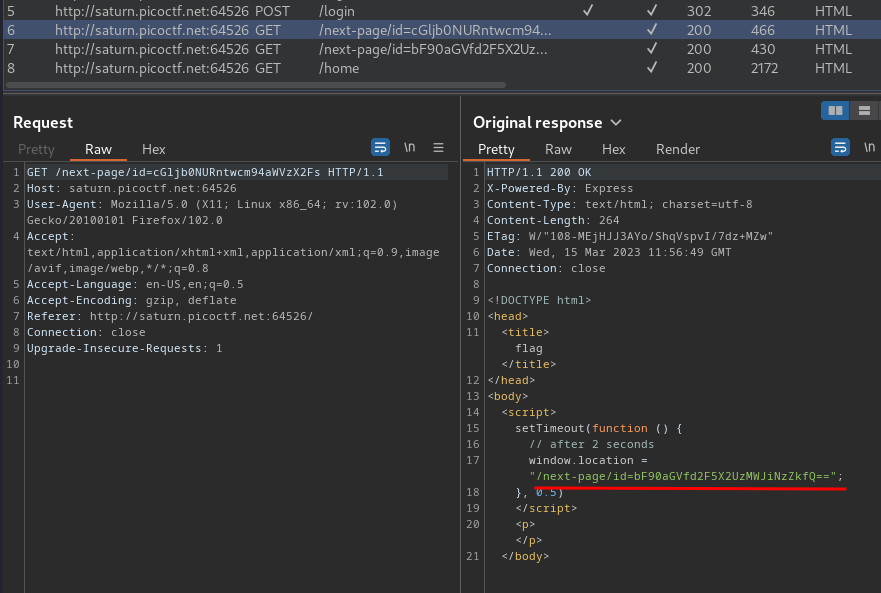Click the X-Powered-By: Express header

click(560, 188)
